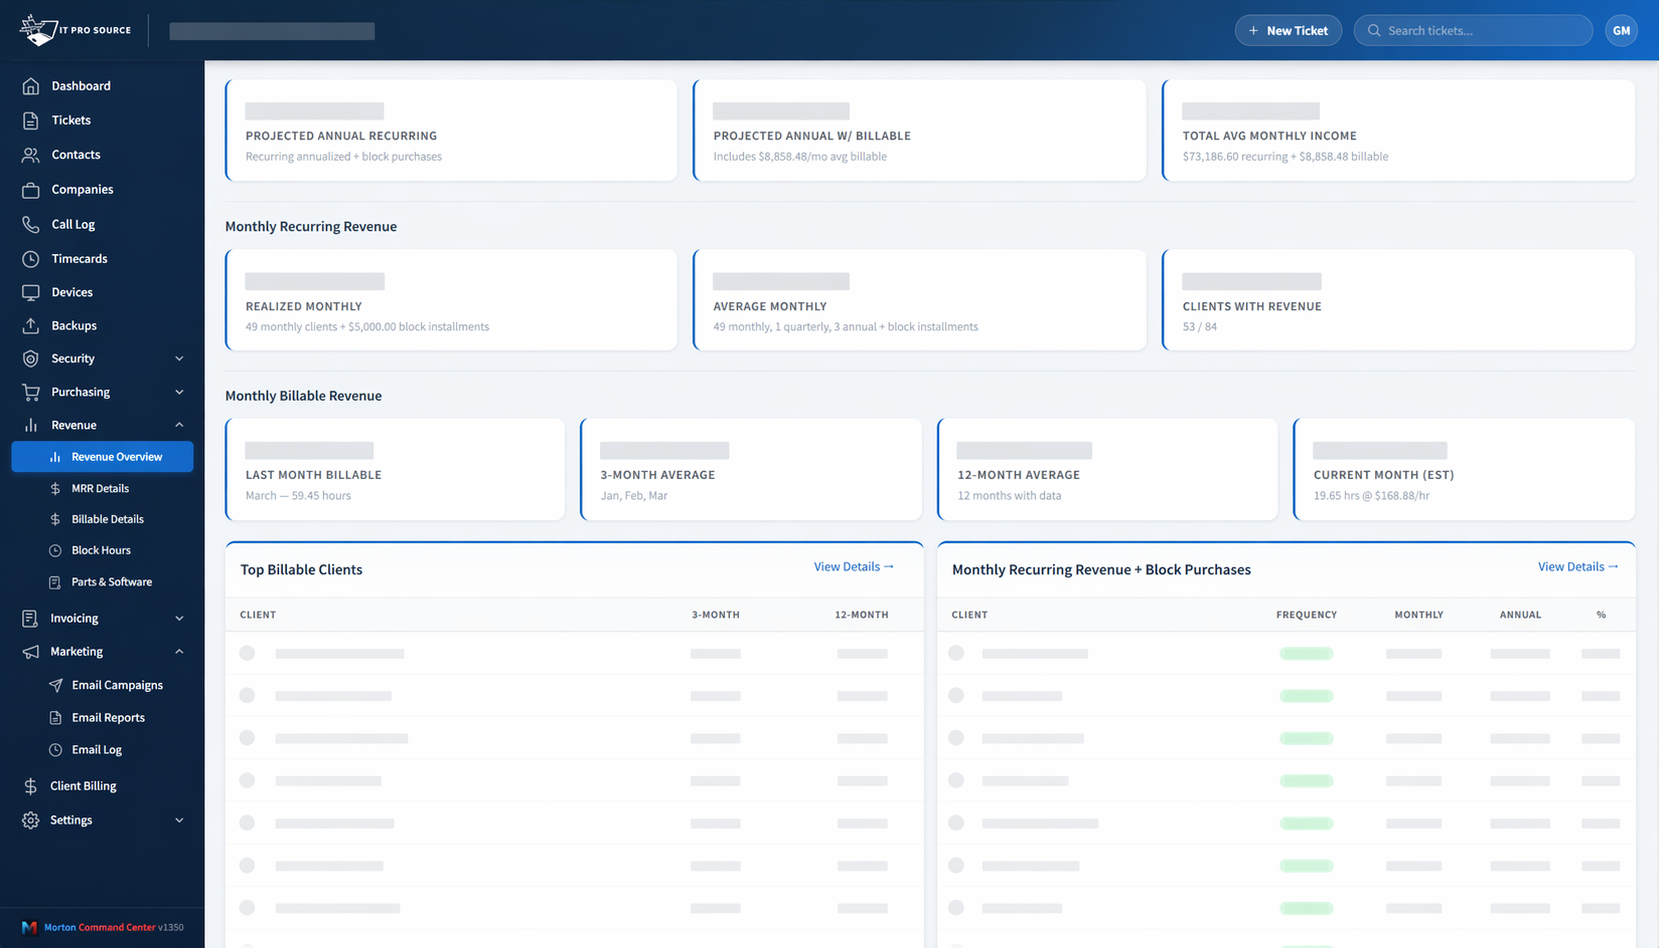Open Backups from the sidebar icon
1659x948 pixels.
pos(31,325)
